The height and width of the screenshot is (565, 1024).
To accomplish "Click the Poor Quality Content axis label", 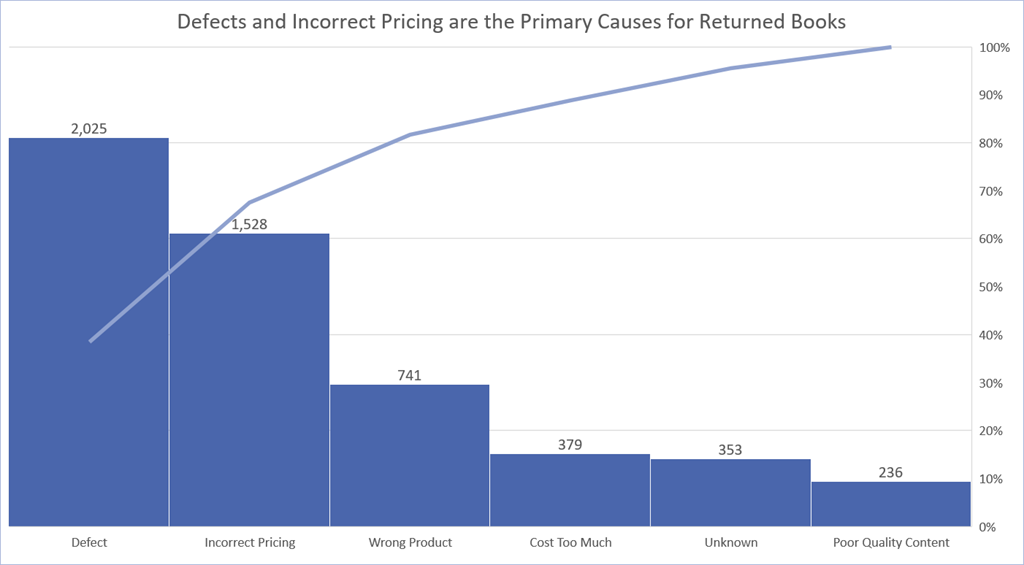I will tap(890, 542).
